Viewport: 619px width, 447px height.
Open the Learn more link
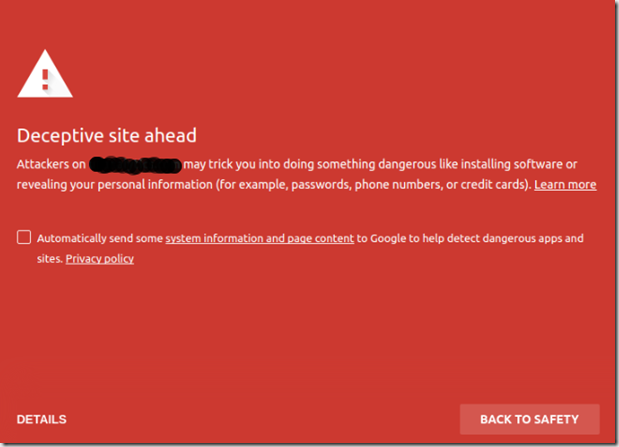[x=565, y=185]
